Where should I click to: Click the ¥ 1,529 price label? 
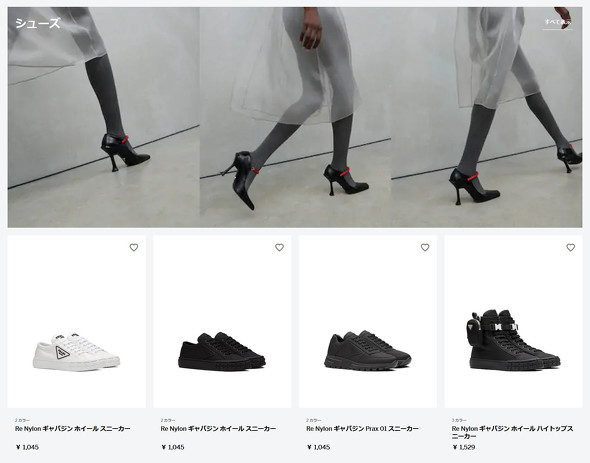(x=464, y=447)
